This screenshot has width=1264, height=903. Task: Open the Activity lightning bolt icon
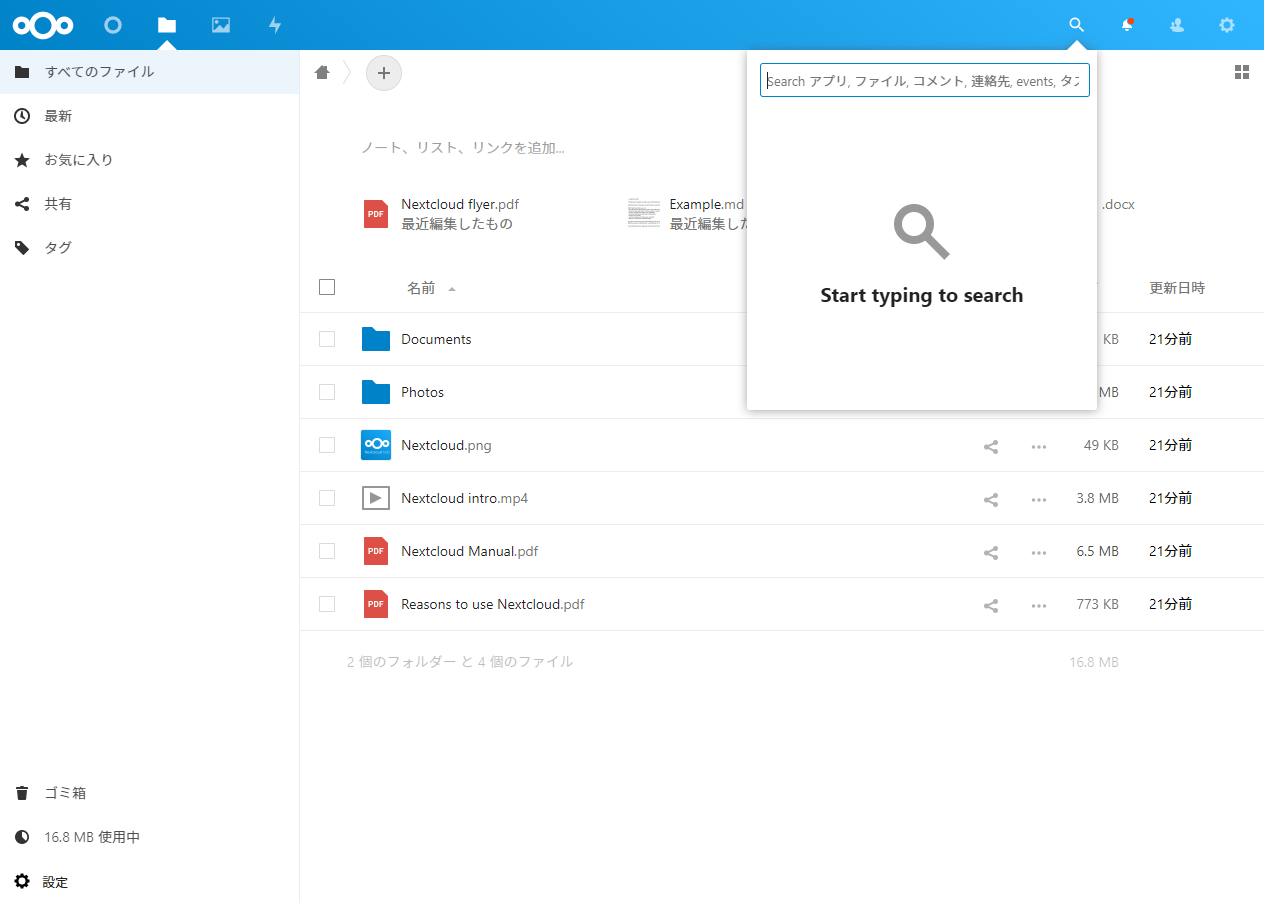click(x=275, y=25)
